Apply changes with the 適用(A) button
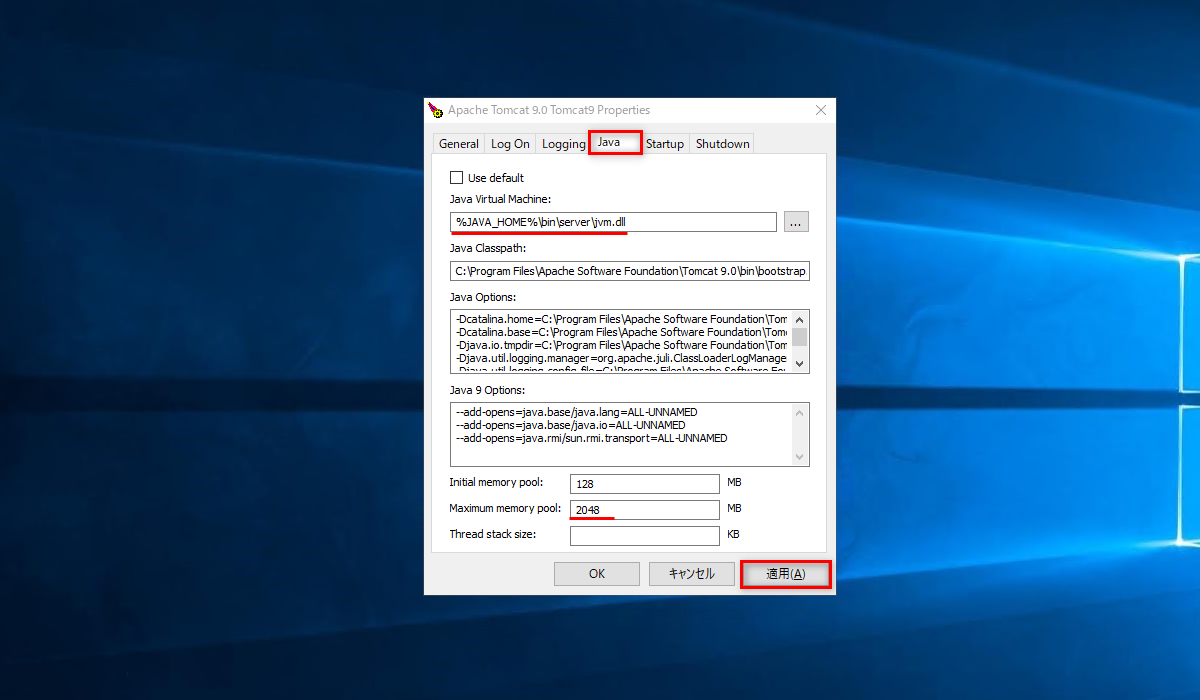 click(x=785, y=574)
